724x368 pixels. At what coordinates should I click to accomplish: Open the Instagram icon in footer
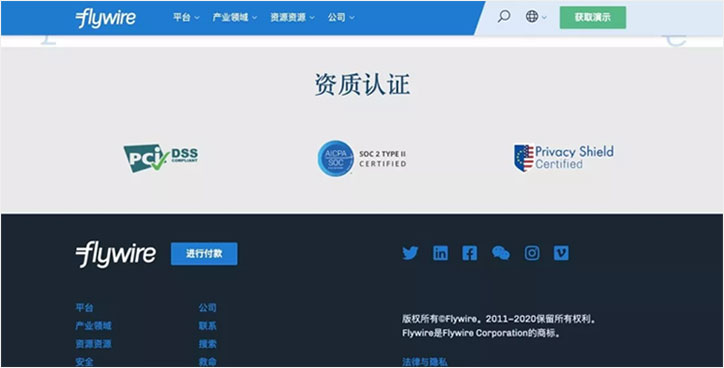coord(532,253)
